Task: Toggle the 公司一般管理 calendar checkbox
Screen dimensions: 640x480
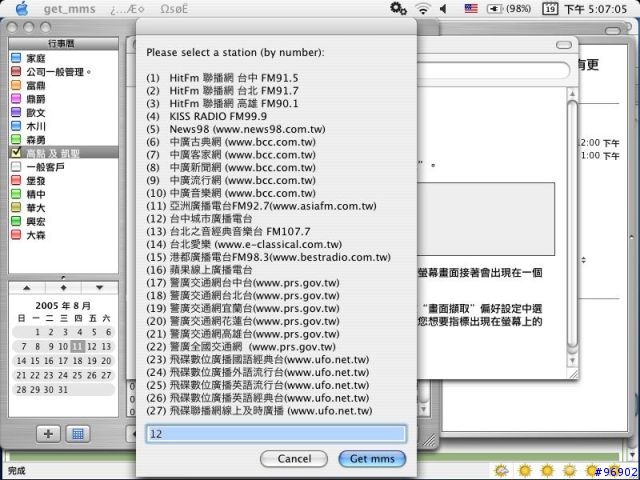Action: (x=16, y=72)
